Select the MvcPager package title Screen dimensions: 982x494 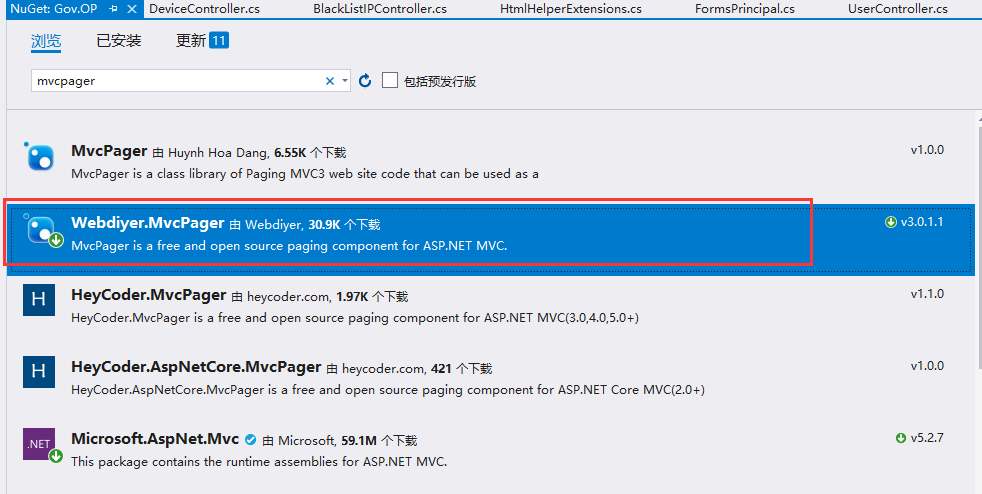tap(109, 151)
